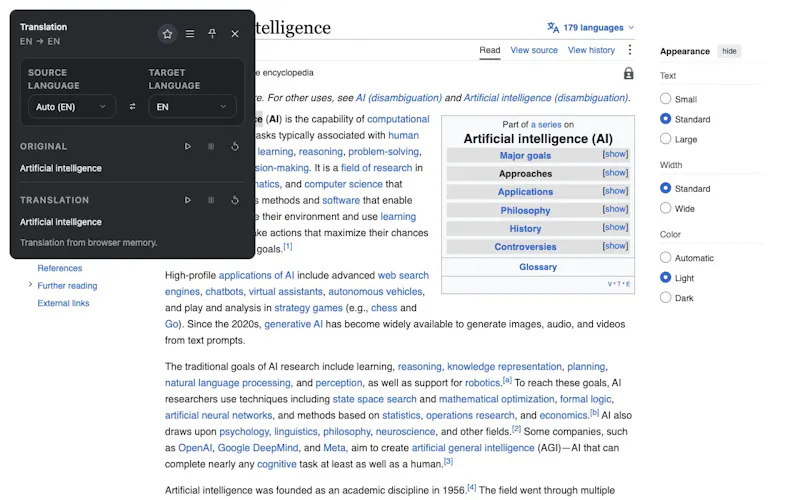Show the Major goals section
The image size is (800, 500).
615,154
